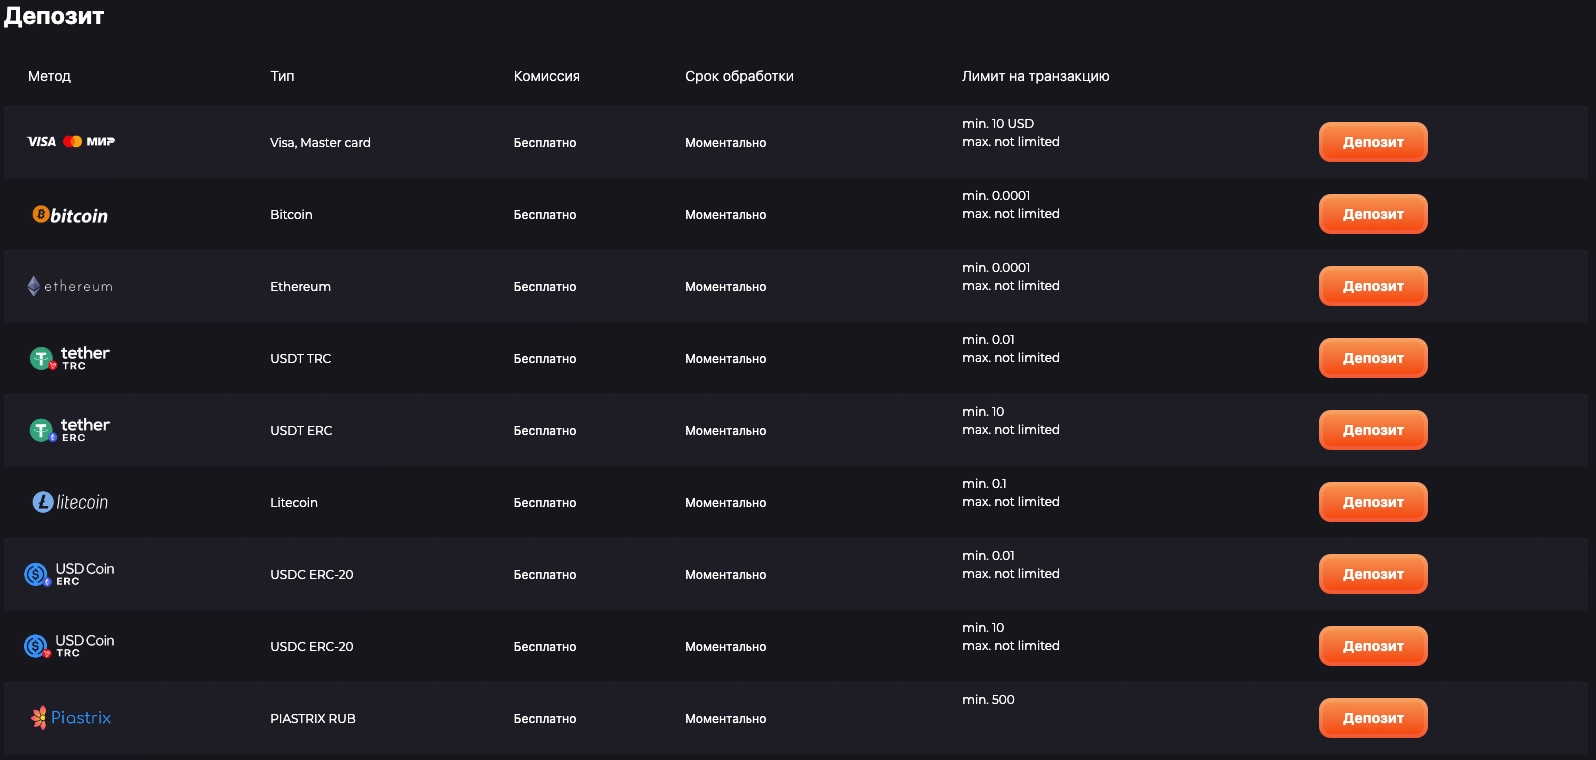Choose the USD Coin ERC logo
This screenshot has width=1596, height=760.
coord(70,574)
